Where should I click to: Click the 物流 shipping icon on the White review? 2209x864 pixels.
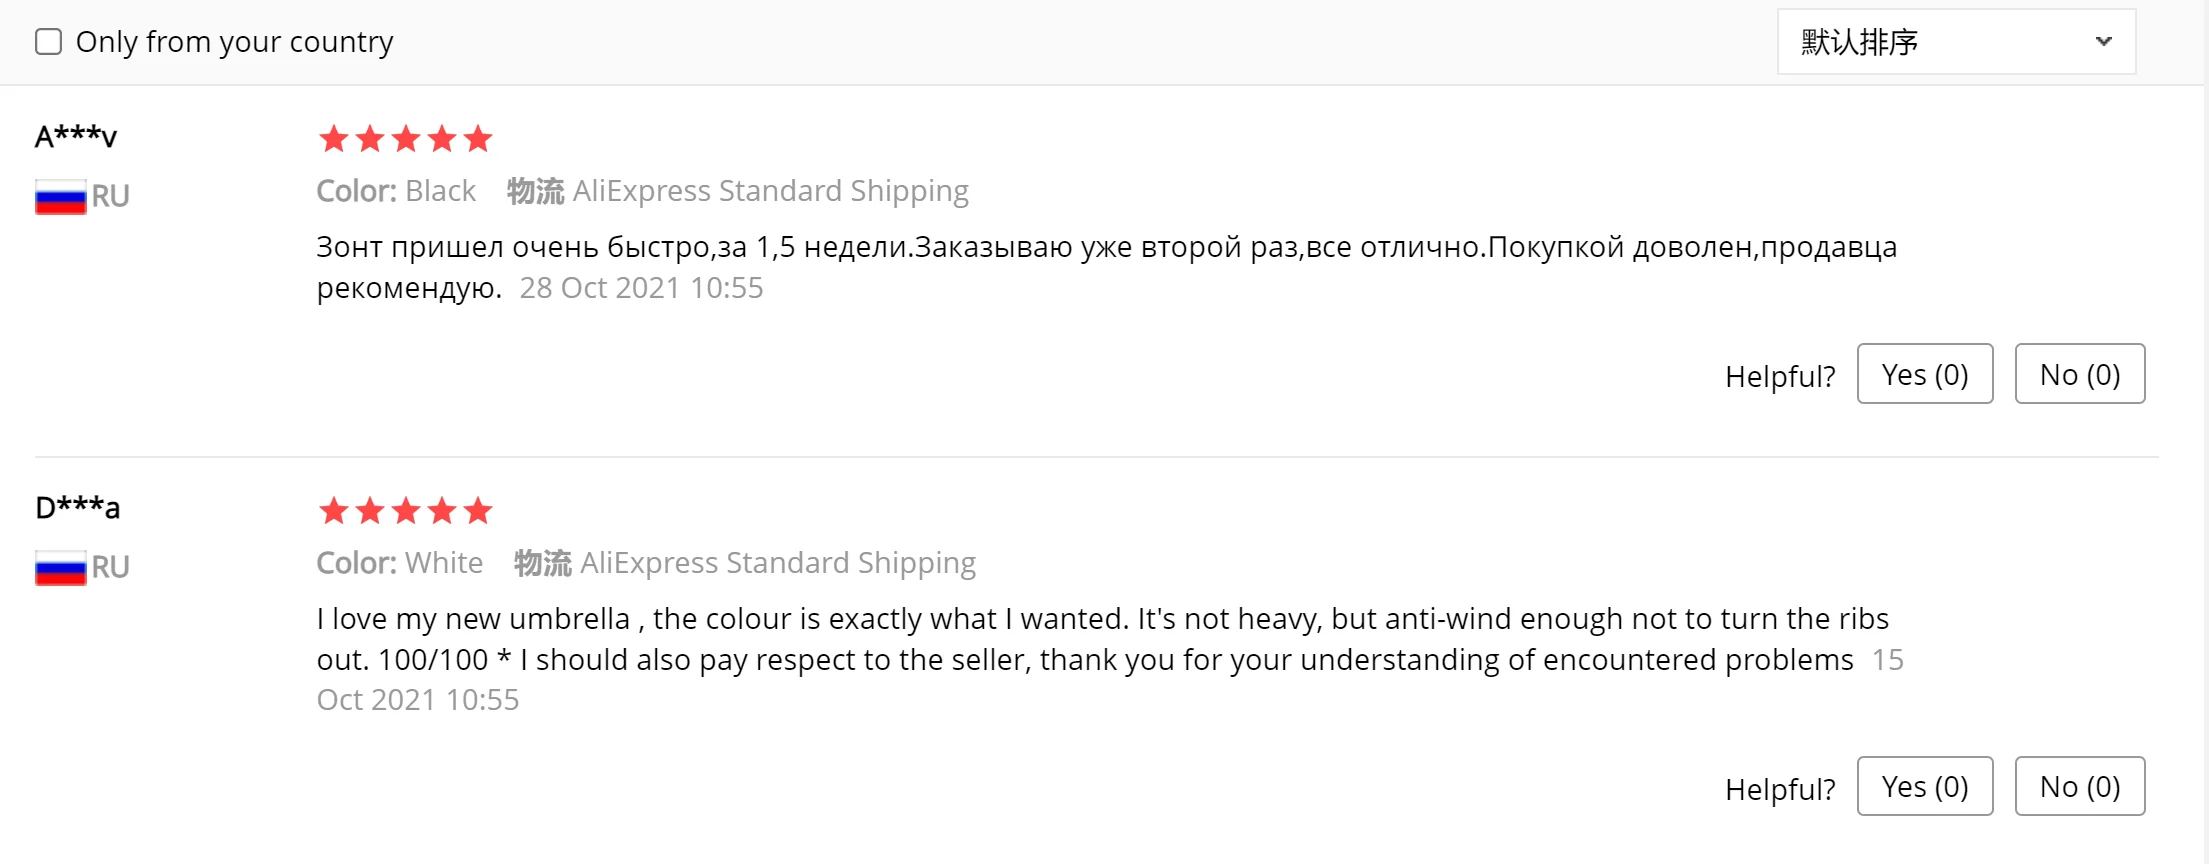click(x=542, y=563)
